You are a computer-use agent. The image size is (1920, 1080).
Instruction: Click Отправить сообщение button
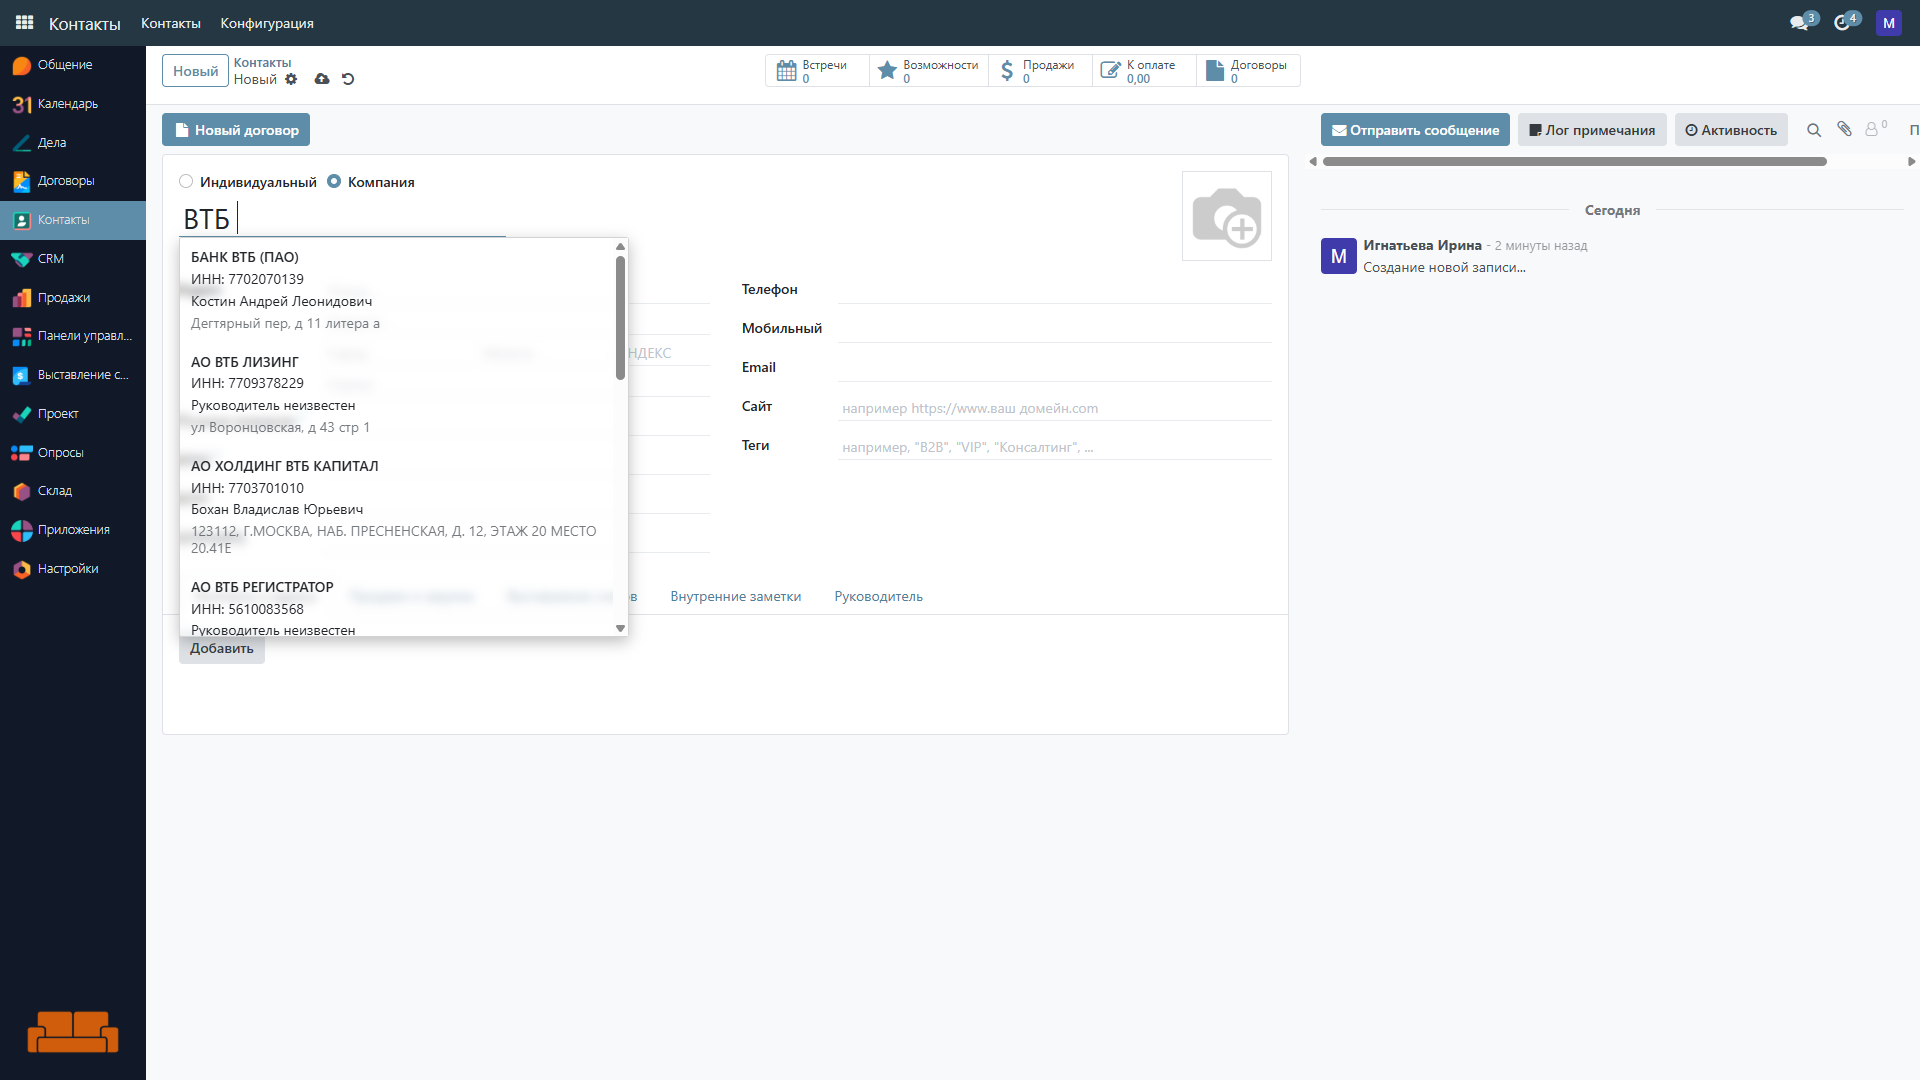coord(1414,130)
